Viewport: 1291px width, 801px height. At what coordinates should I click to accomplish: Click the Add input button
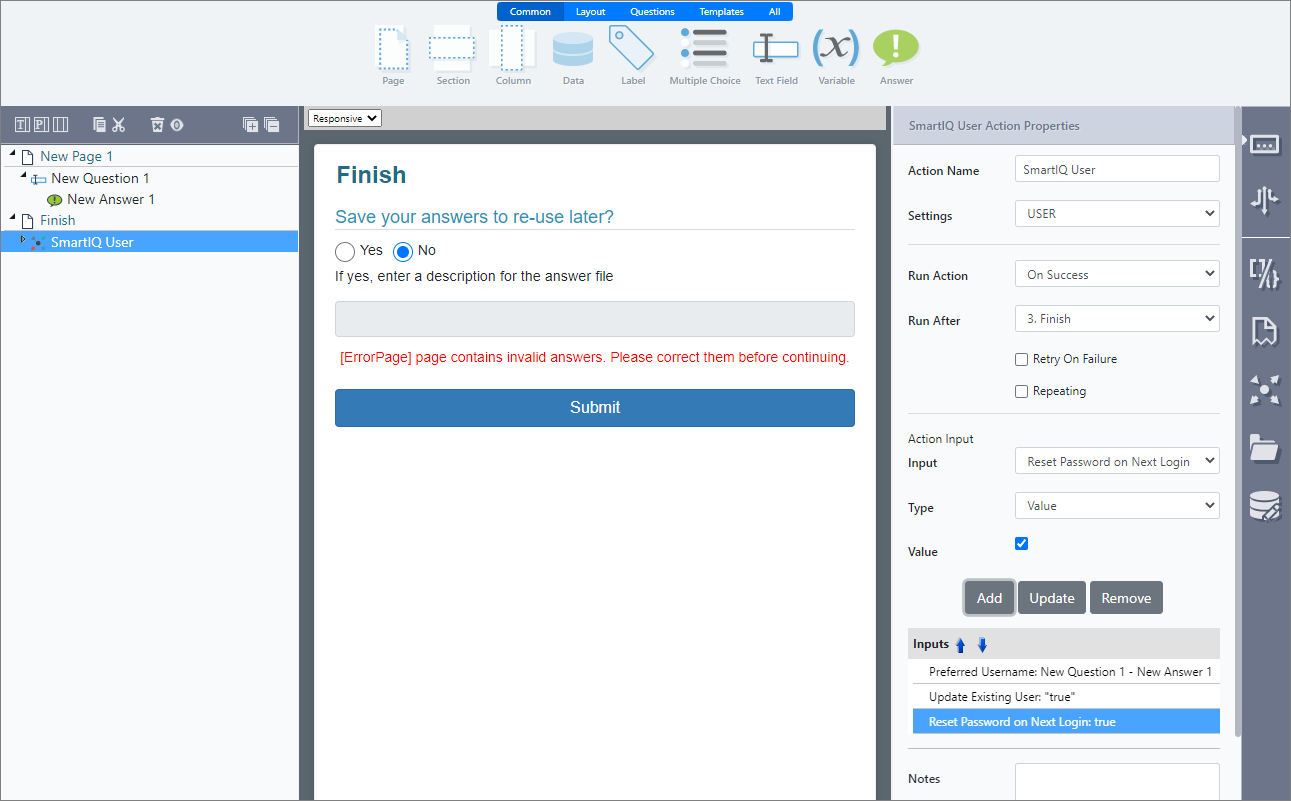click(989, 597)
